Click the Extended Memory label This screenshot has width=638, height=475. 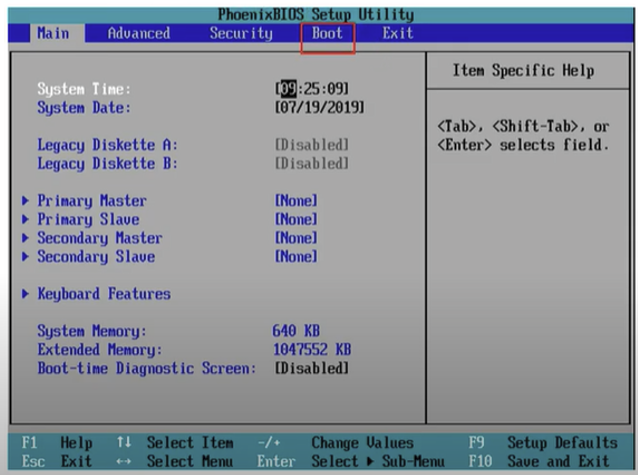[x=100, y=350]
